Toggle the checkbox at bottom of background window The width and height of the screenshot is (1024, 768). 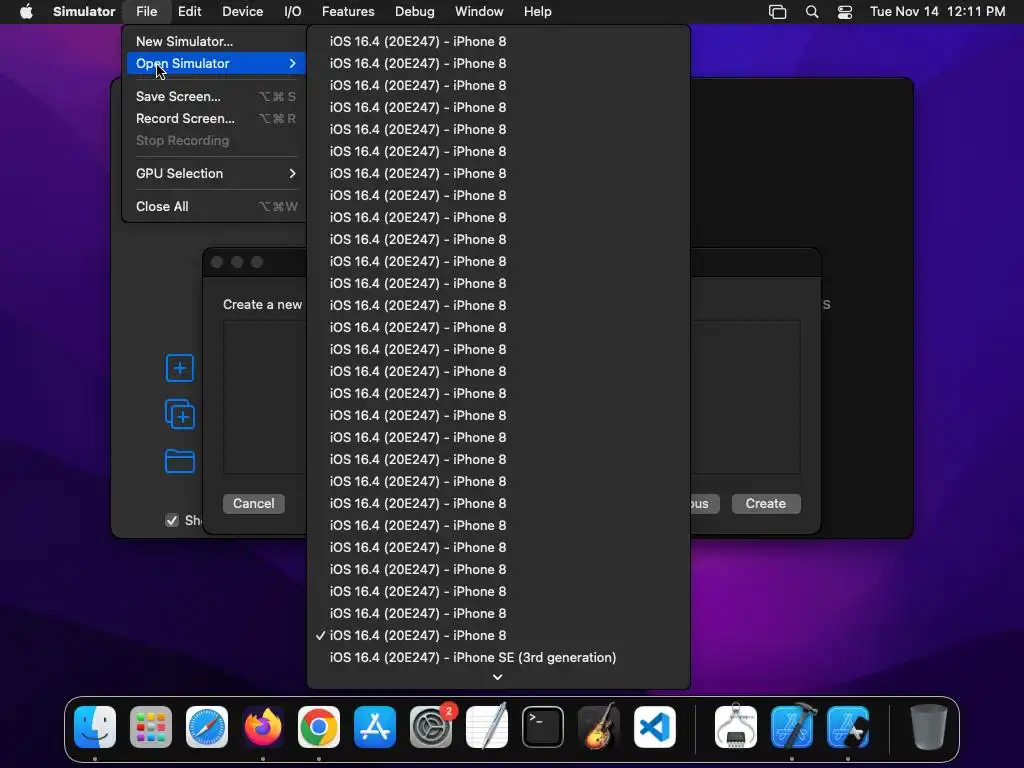tap(172, 520)
